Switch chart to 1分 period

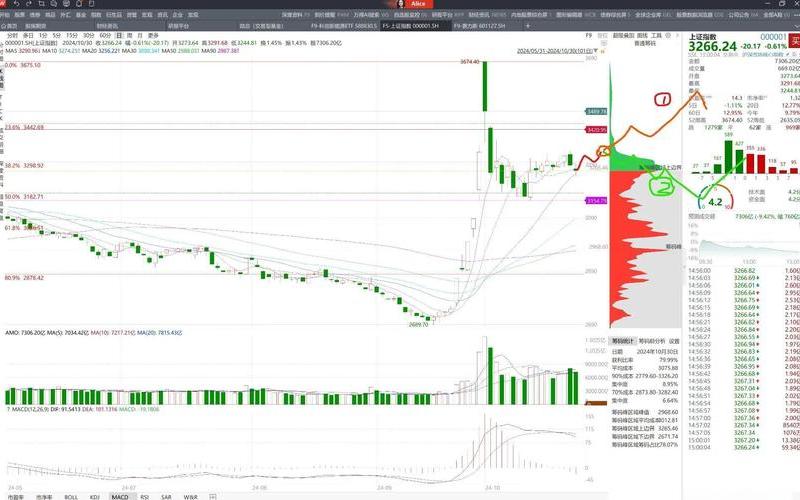coord(43,36)
